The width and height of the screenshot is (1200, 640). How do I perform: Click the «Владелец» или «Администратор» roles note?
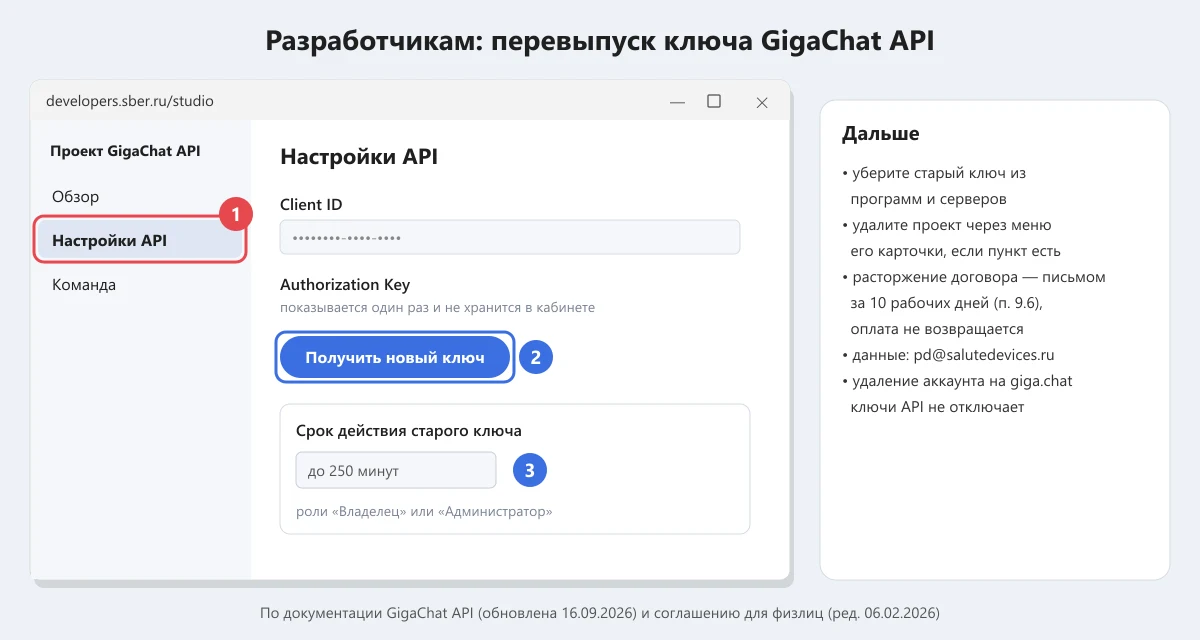coord(425,512)
